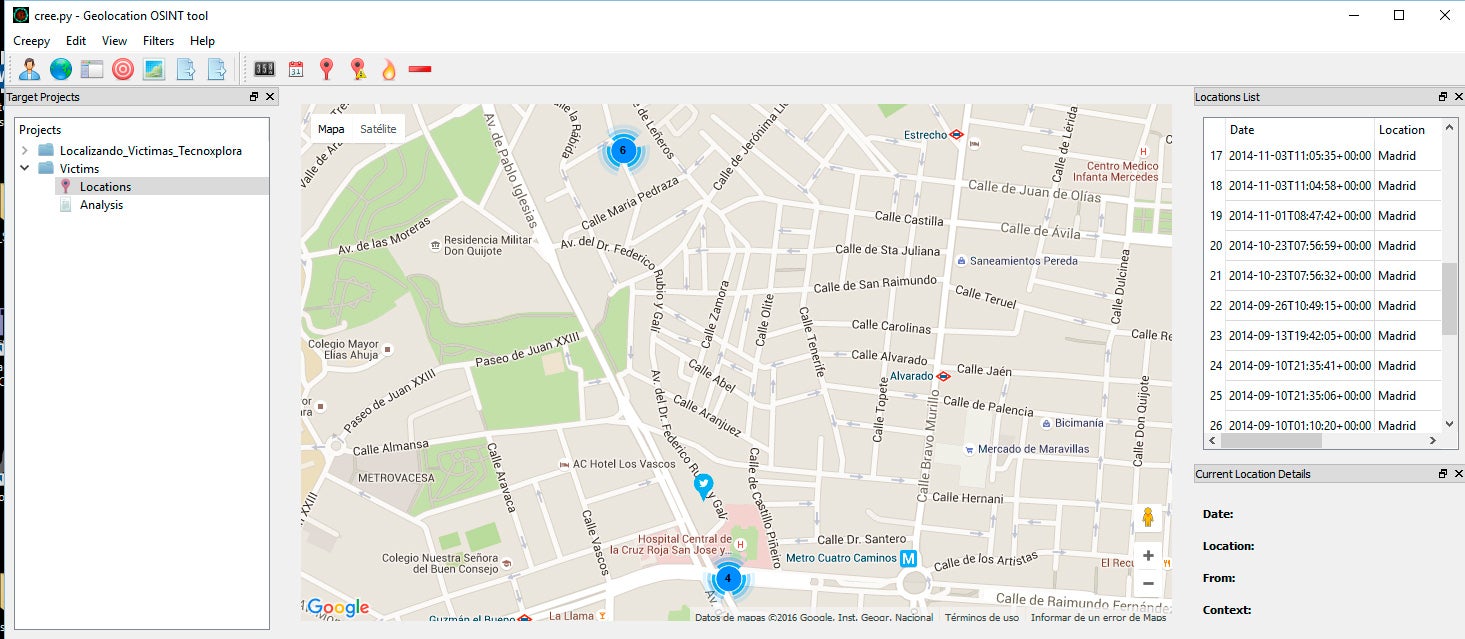This screenshot has width=1465, height=639.
Task: Click Alvarado metro station icon on map
Action: coord(943,376)
